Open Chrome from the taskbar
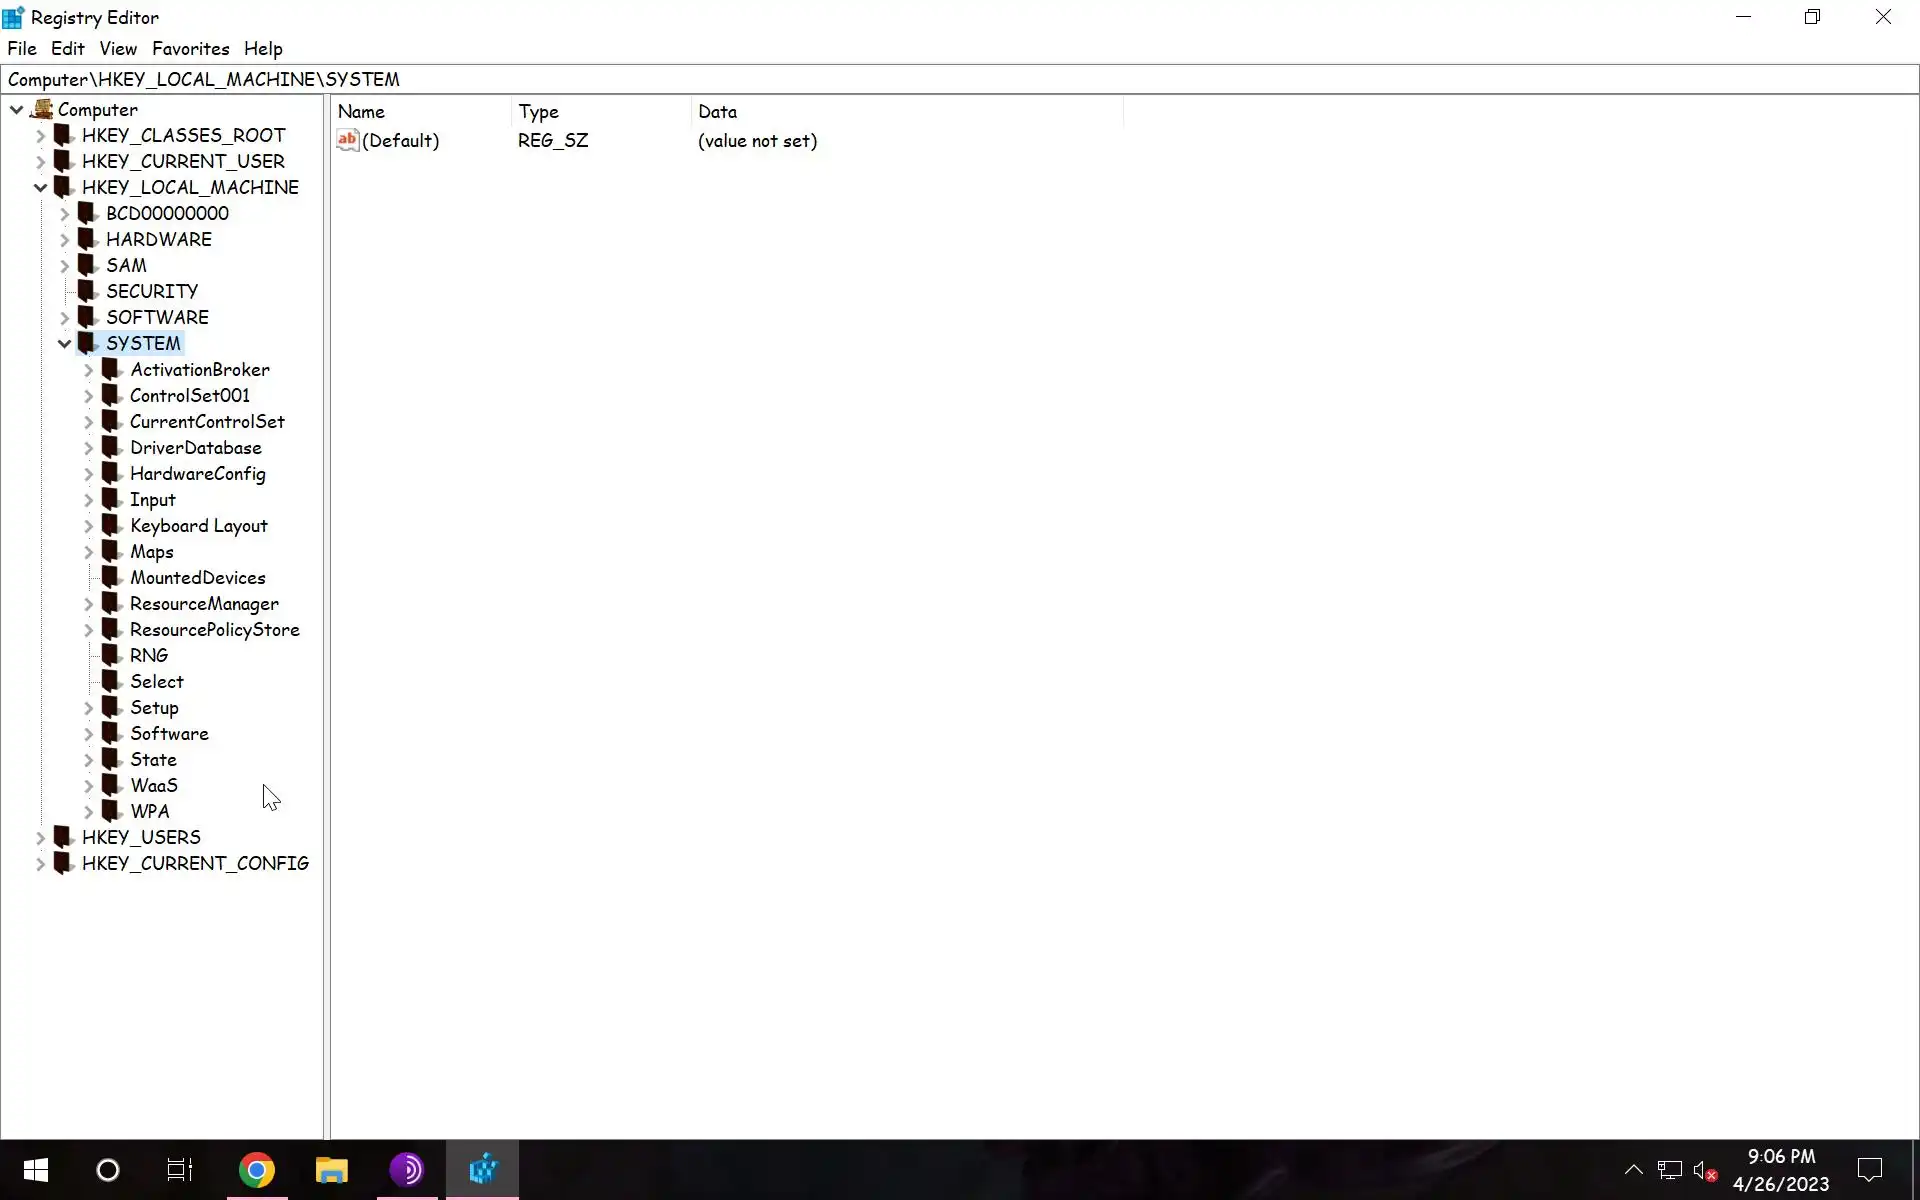The width and height of the screenshot is (1920, 1200). coord(257,1169)
